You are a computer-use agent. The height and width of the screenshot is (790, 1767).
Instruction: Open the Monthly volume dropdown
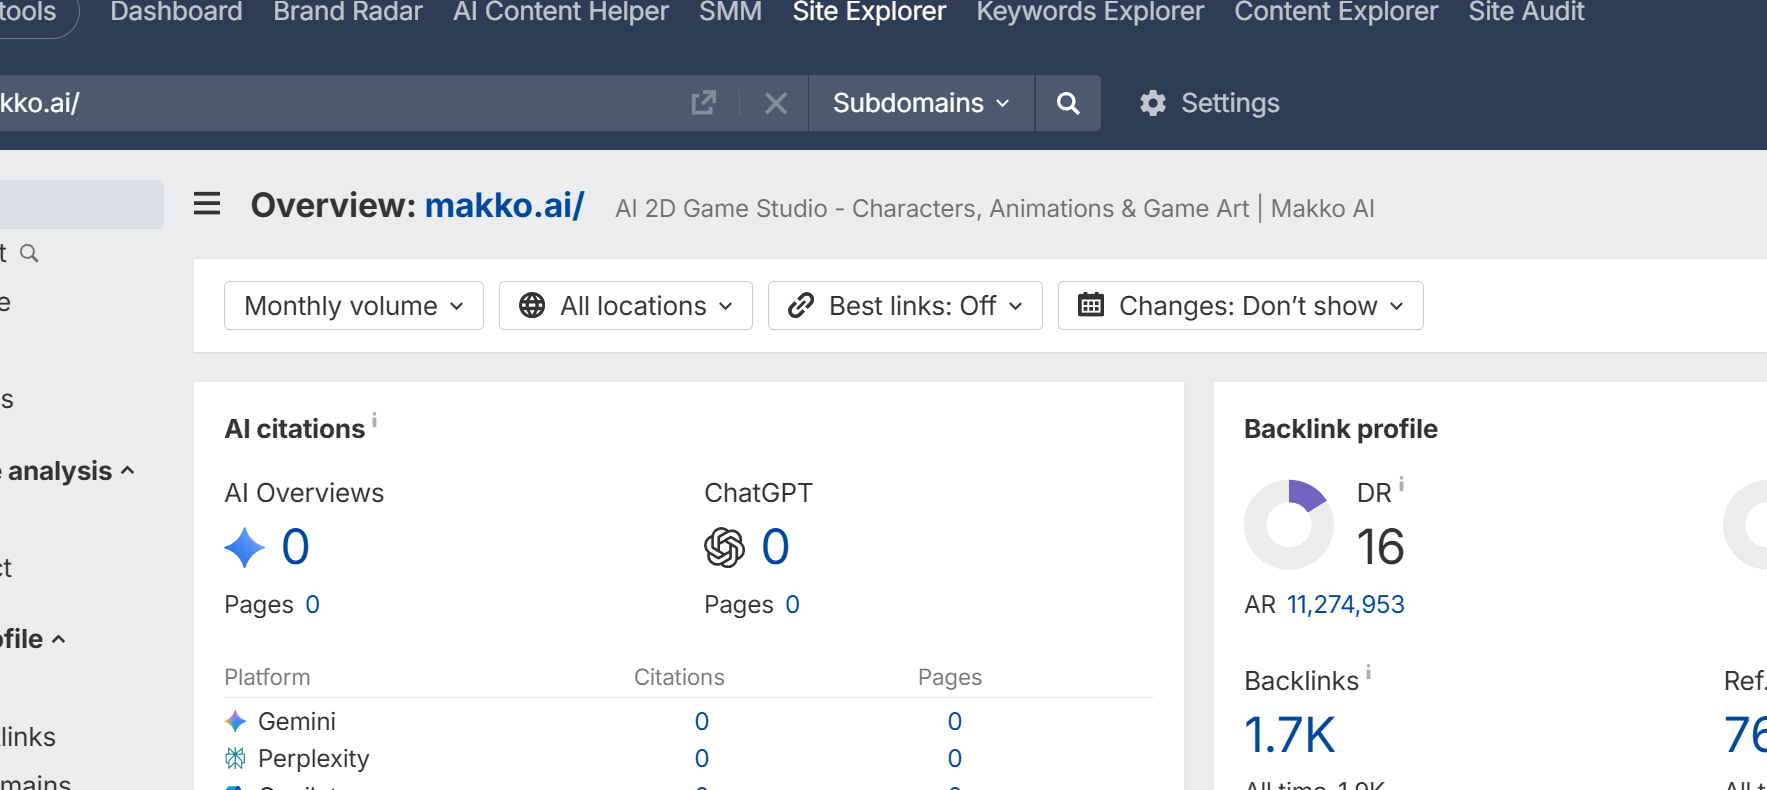pyautogui.click(x=354, y=305)
